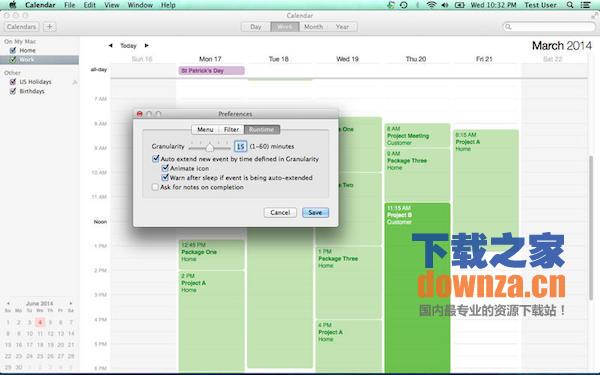Uncheck Auto extend new event checkbox

(x=155, y=158)
